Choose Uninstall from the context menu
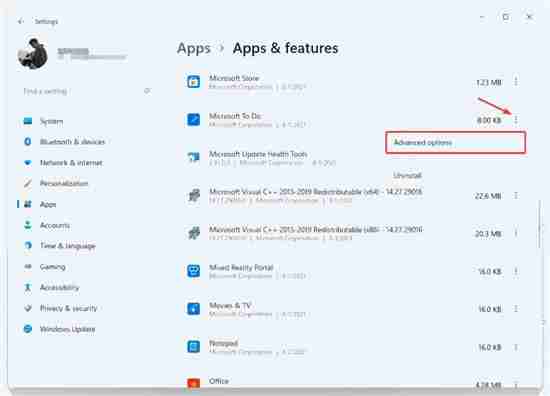Screen dimensions: 550x396 [x=407, y=175]
